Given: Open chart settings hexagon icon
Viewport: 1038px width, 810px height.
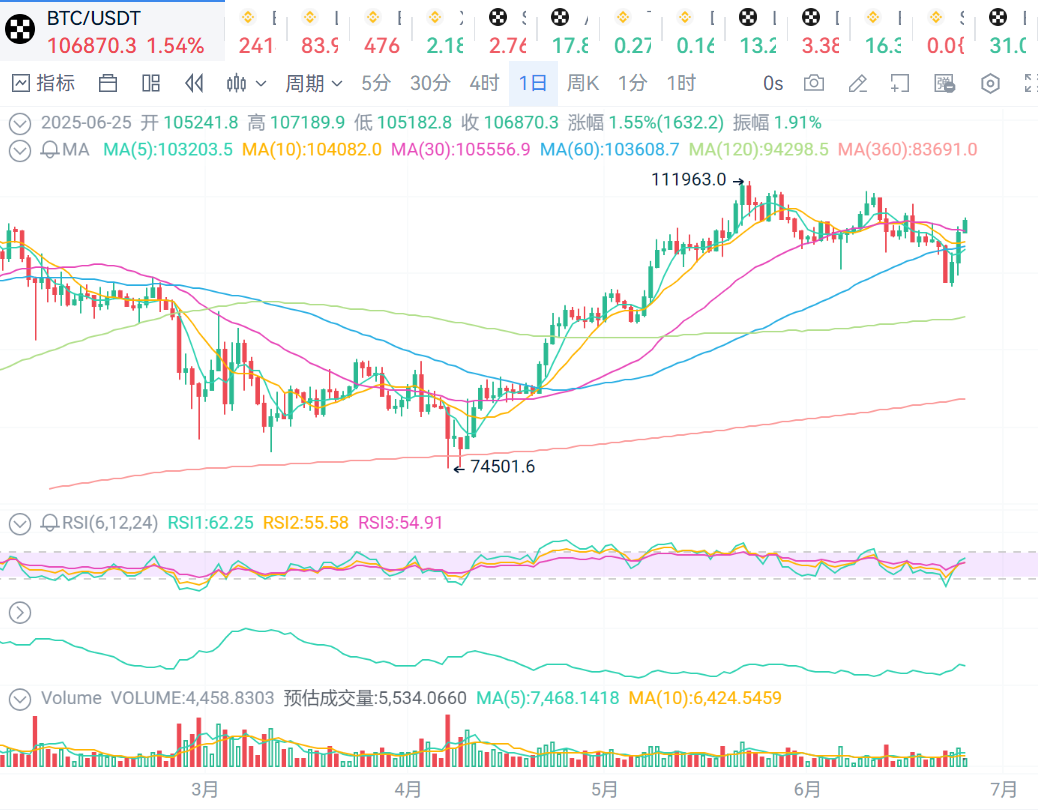Looking at the screenshot, I should tap(990, 83).
